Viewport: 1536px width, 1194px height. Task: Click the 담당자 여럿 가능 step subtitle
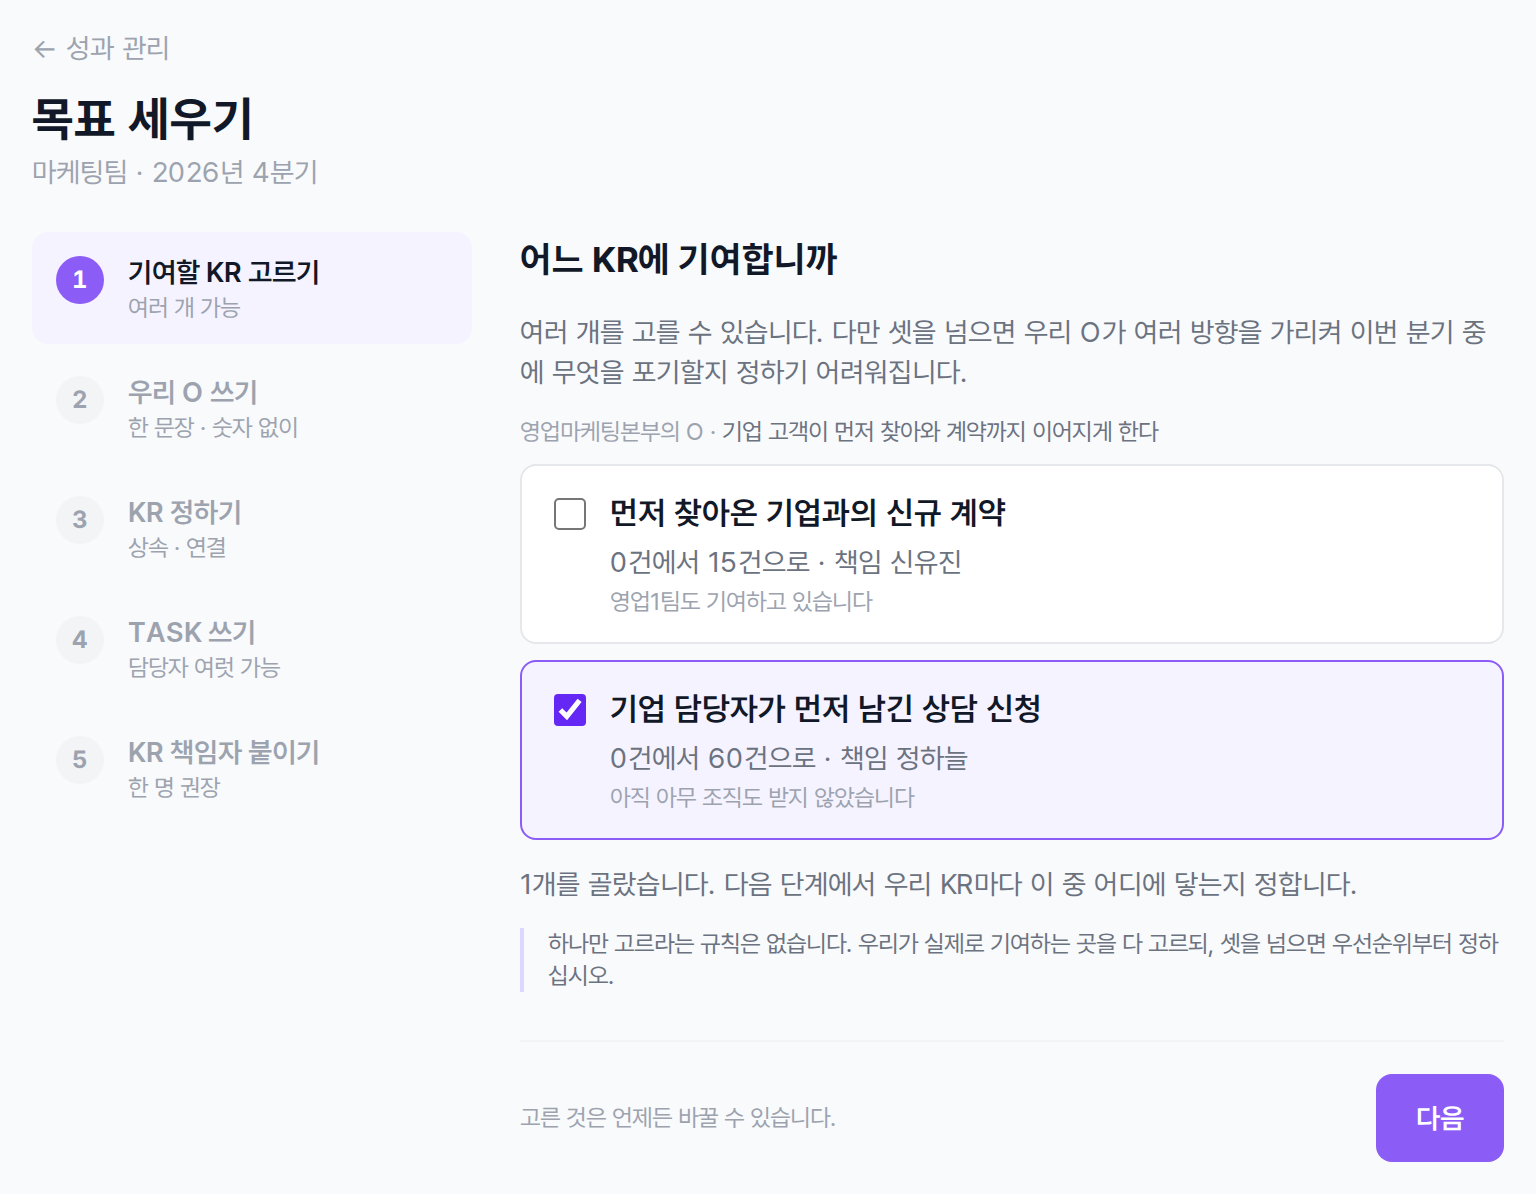(x=204, y=668)
